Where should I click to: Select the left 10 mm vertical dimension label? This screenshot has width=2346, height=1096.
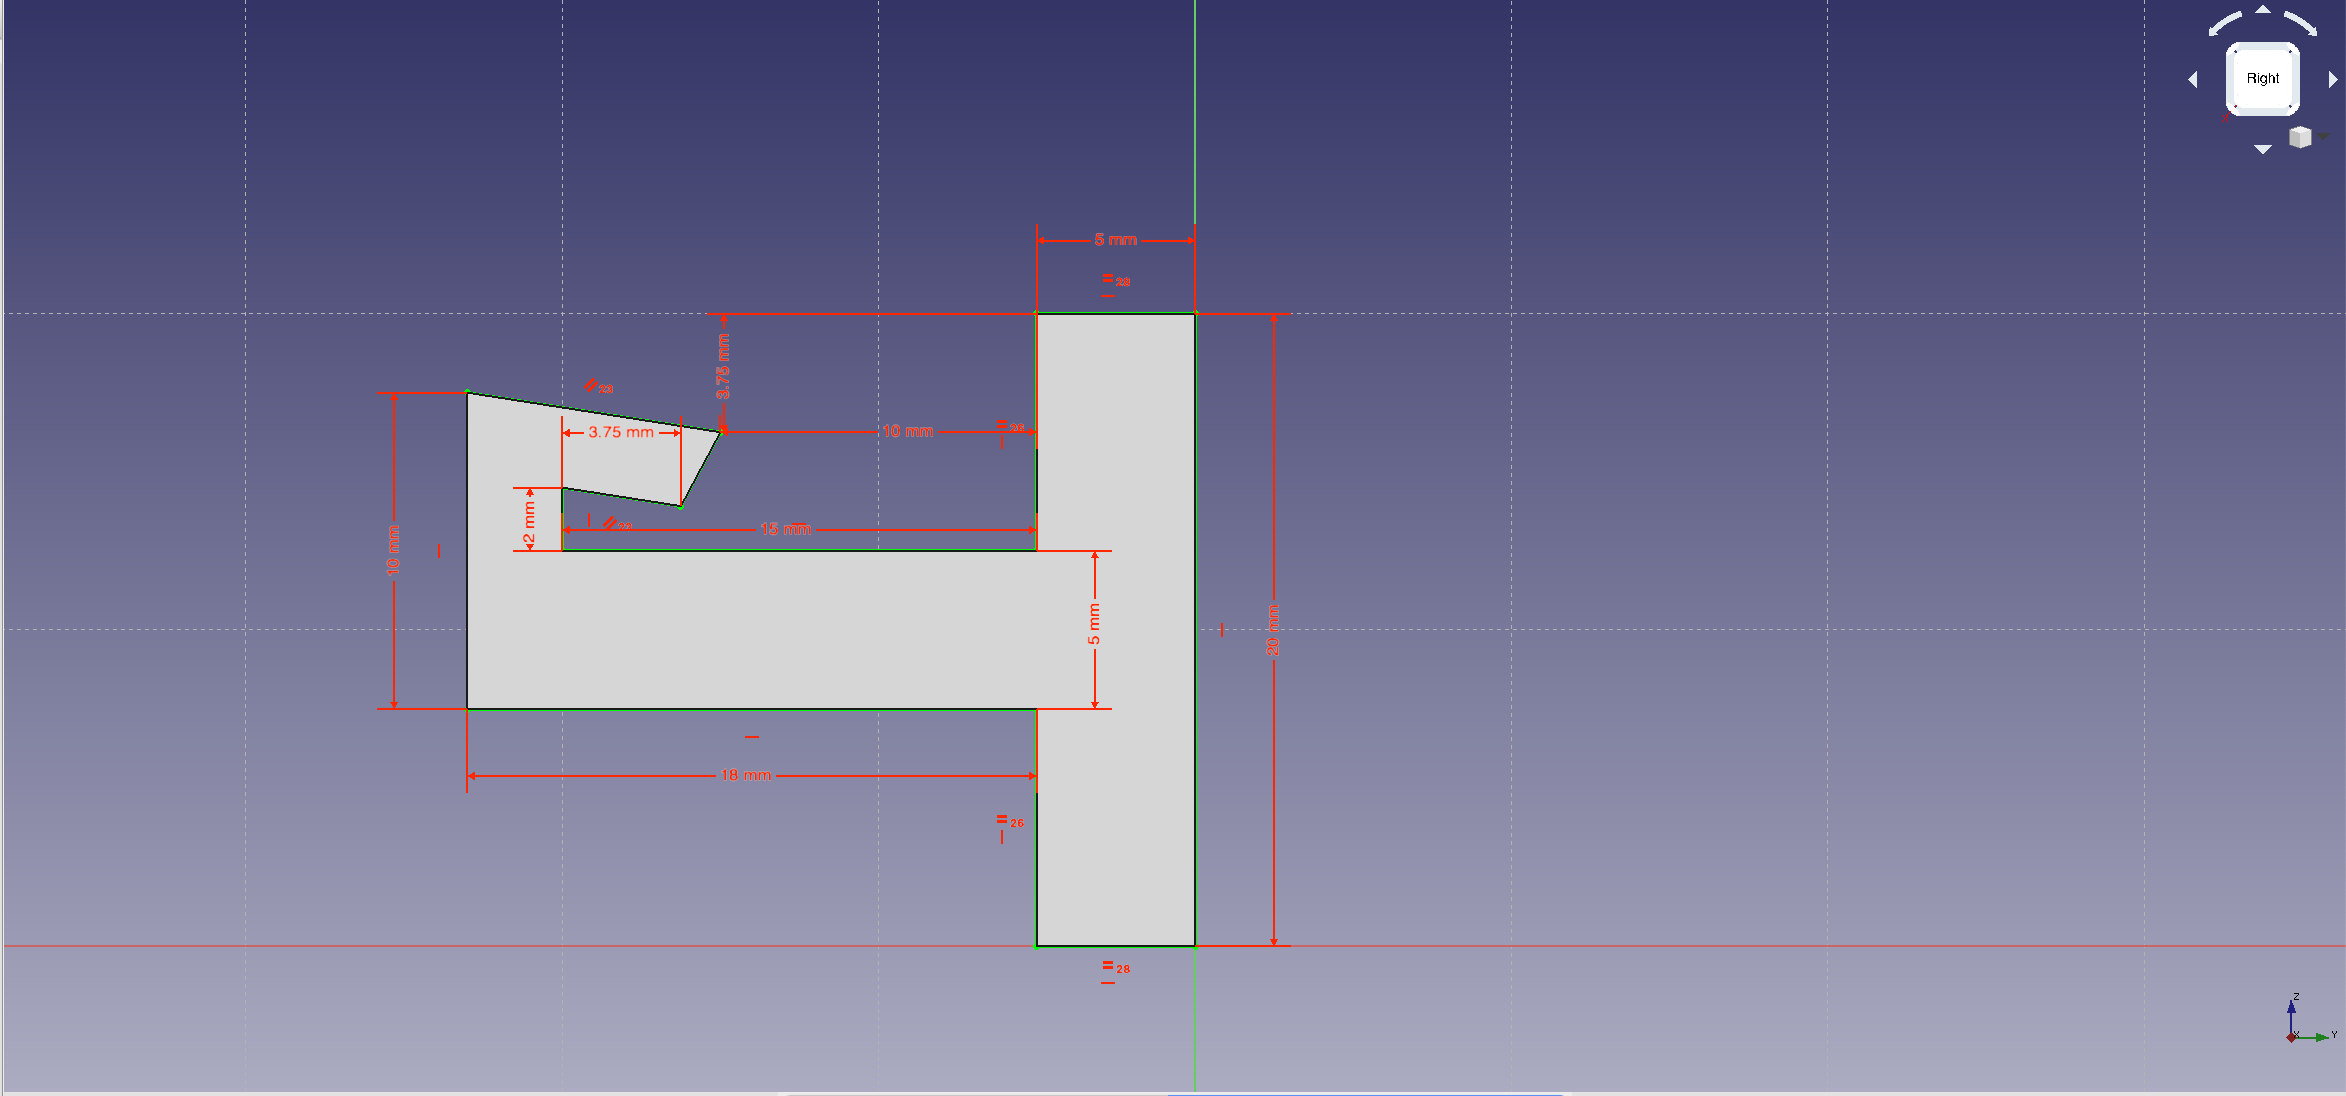point(393,550)
